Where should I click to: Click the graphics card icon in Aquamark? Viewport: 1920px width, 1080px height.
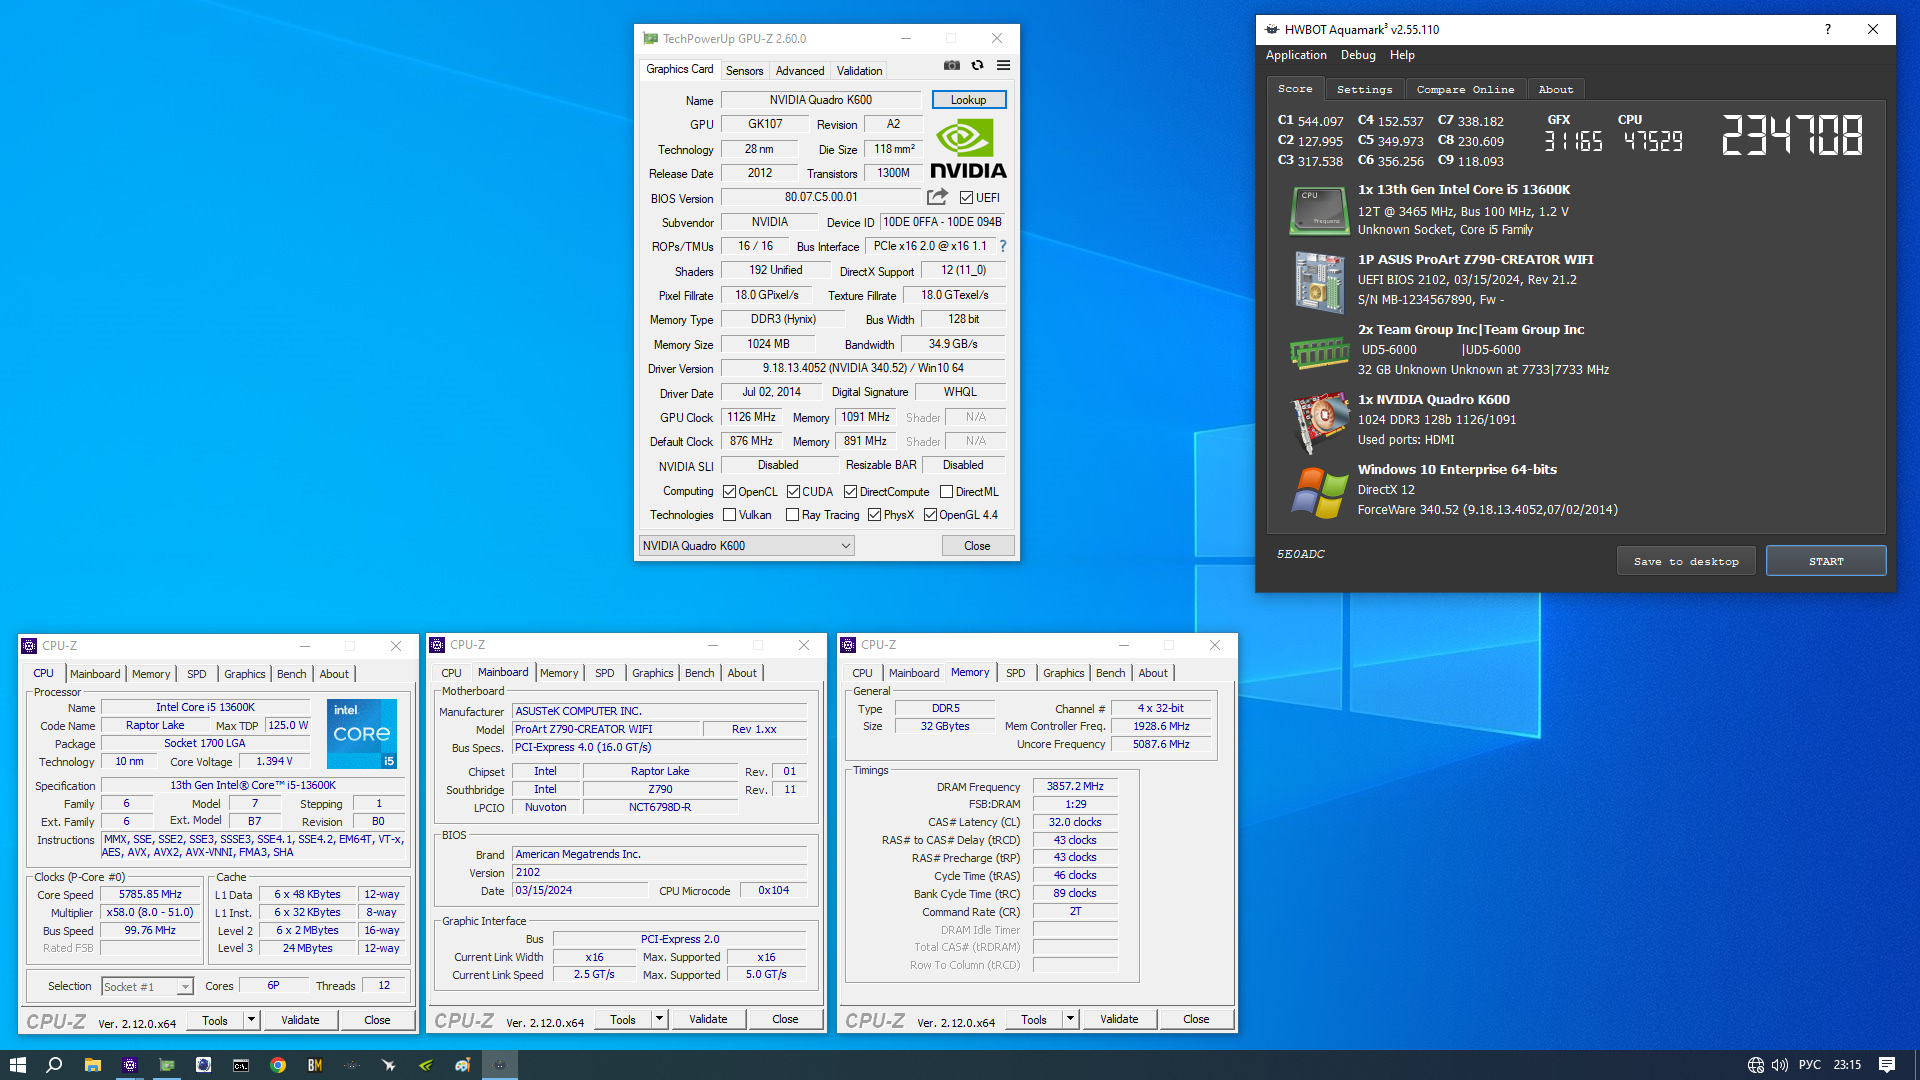coord(1319,422)
